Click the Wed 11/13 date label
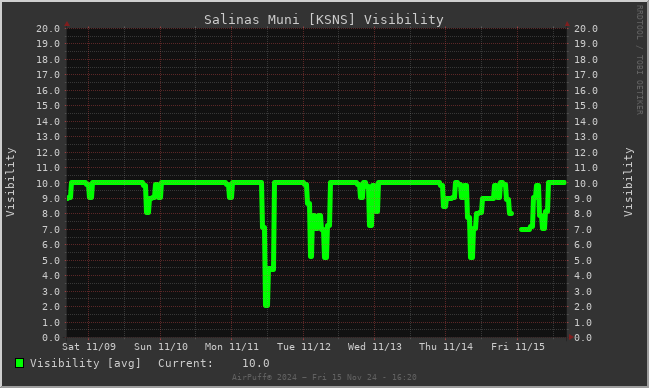The height and width of the screenshot is (388, 649). [x=375, y=347]
